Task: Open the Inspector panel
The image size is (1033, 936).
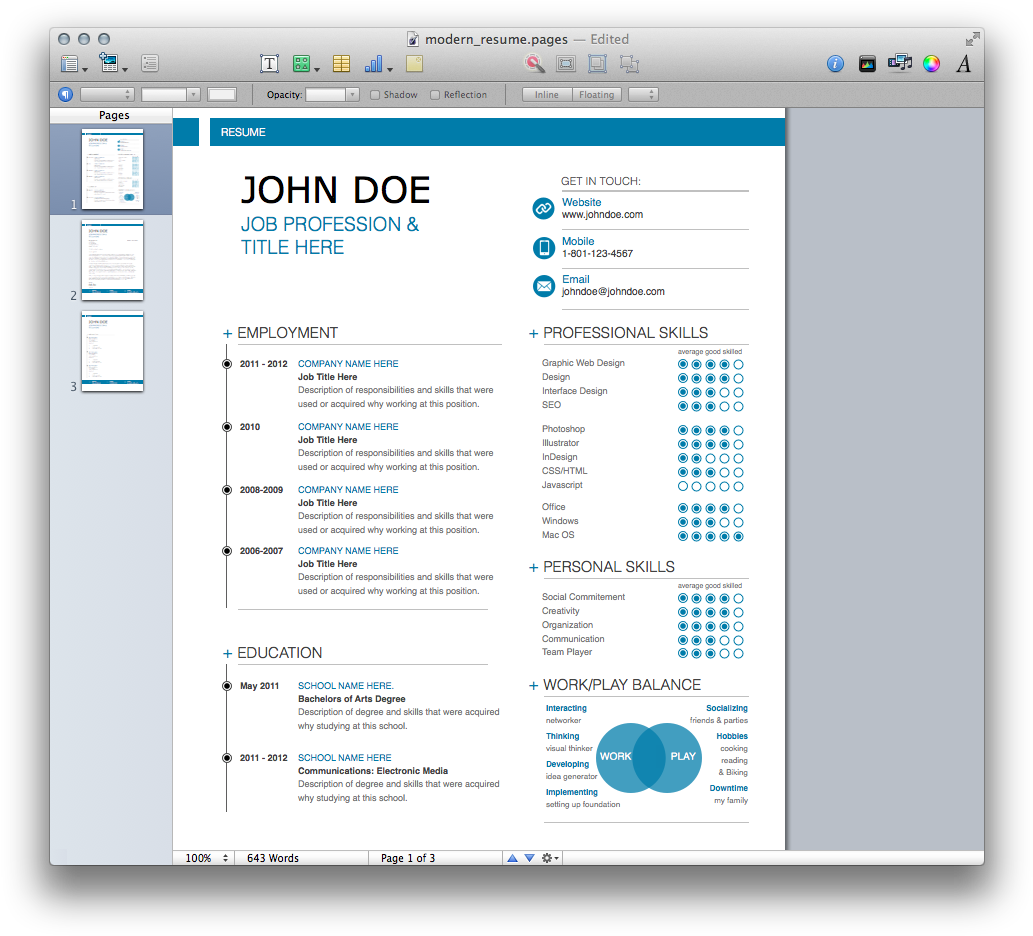Action: (x=835, y=64)
